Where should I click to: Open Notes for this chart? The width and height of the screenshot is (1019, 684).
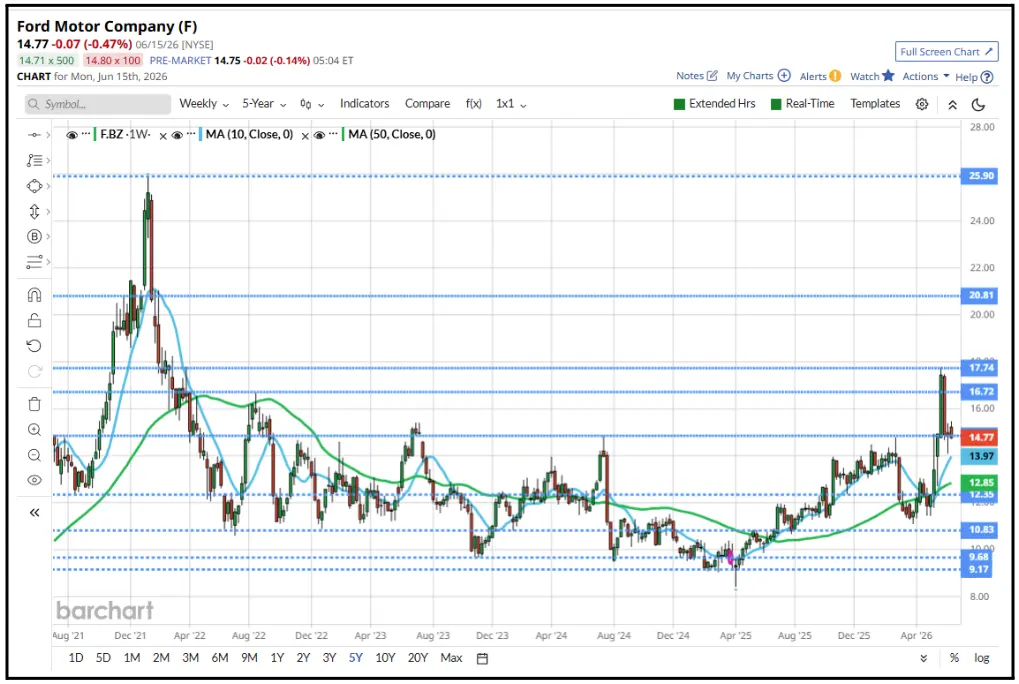(x=697, y=76)
